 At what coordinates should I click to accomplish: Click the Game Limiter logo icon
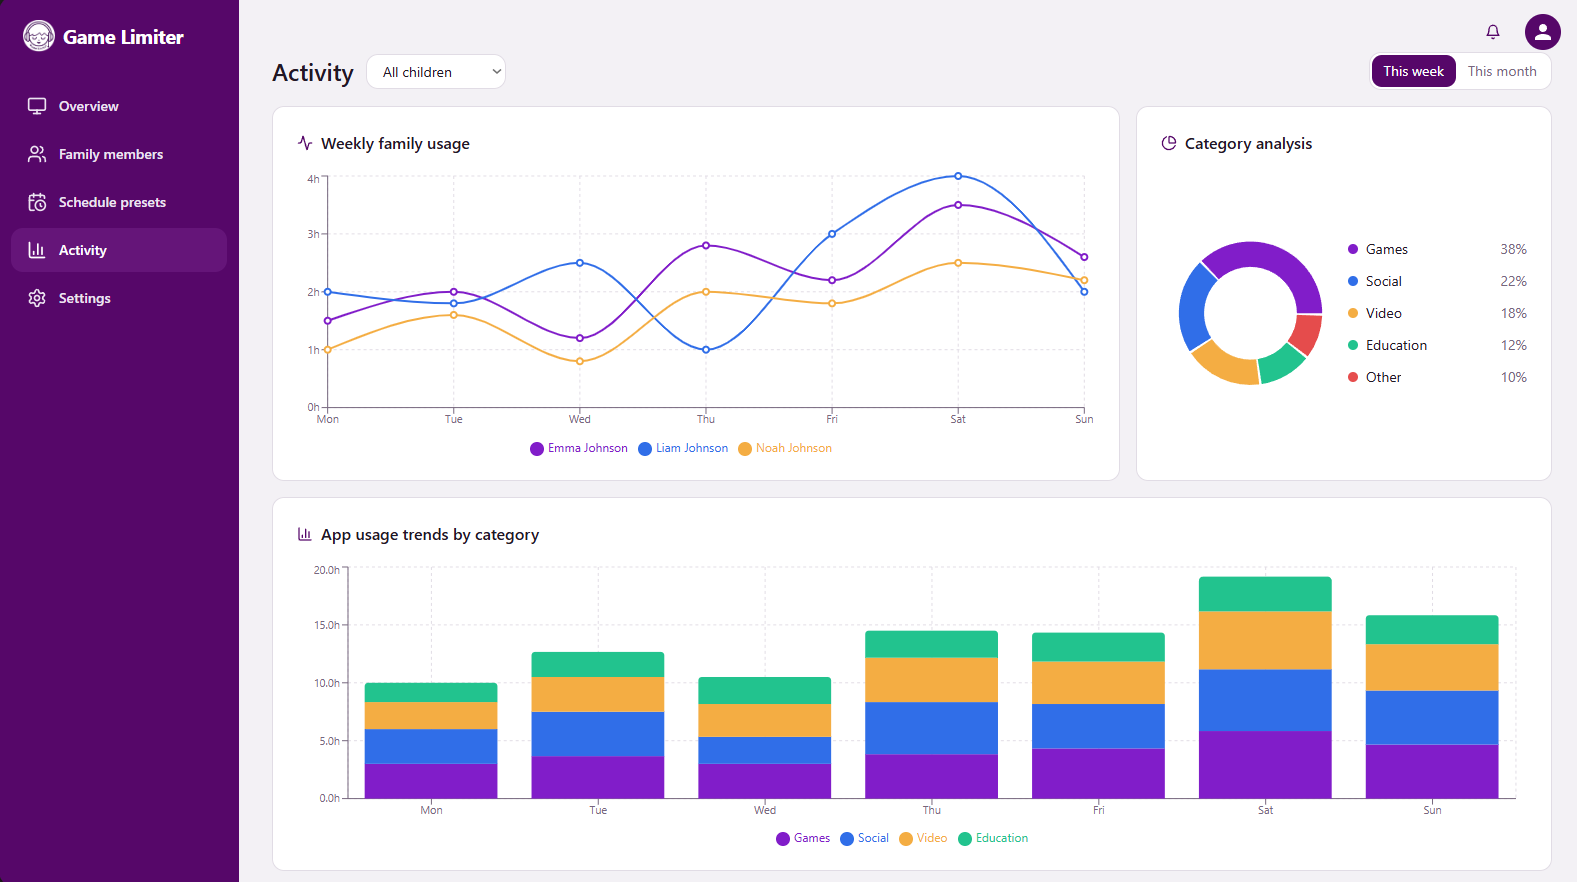39,36
